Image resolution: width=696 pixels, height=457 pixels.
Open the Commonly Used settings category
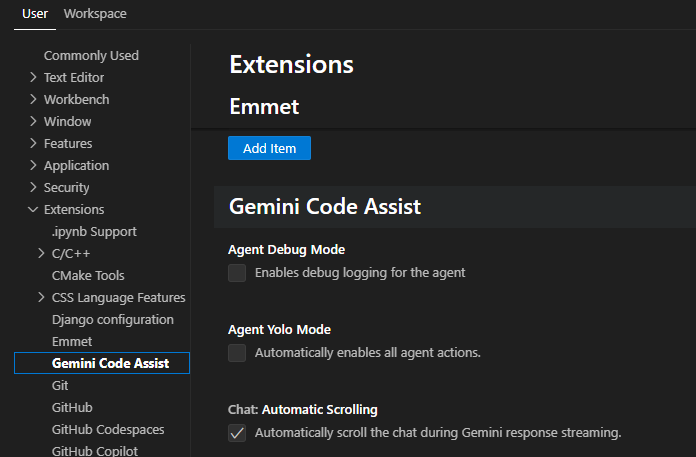click(91, 55)
